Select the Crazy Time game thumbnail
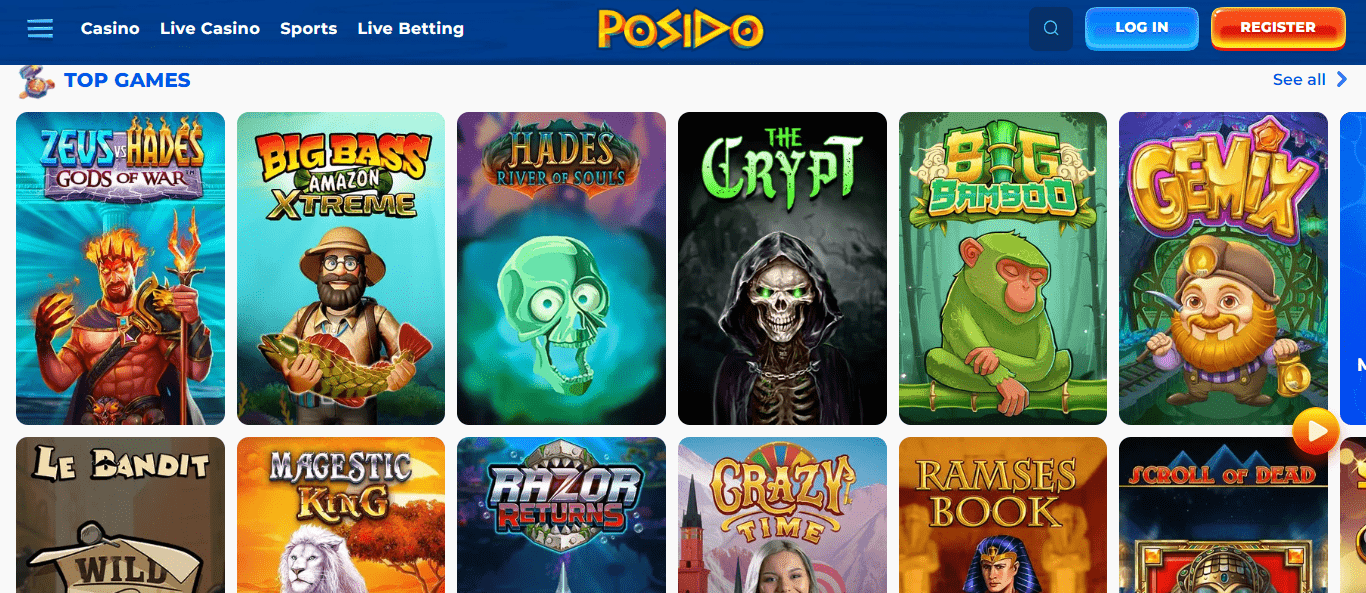The image size is (1366, 593). click(x=782, y=515)
